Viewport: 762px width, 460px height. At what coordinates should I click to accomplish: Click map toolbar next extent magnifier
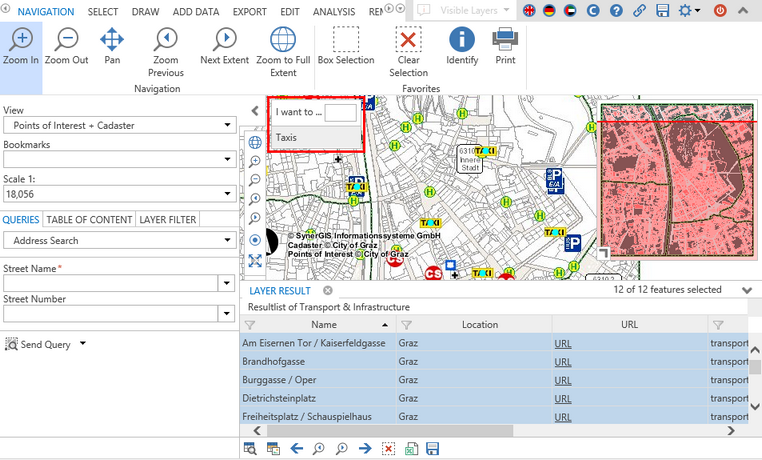[255, 218]
